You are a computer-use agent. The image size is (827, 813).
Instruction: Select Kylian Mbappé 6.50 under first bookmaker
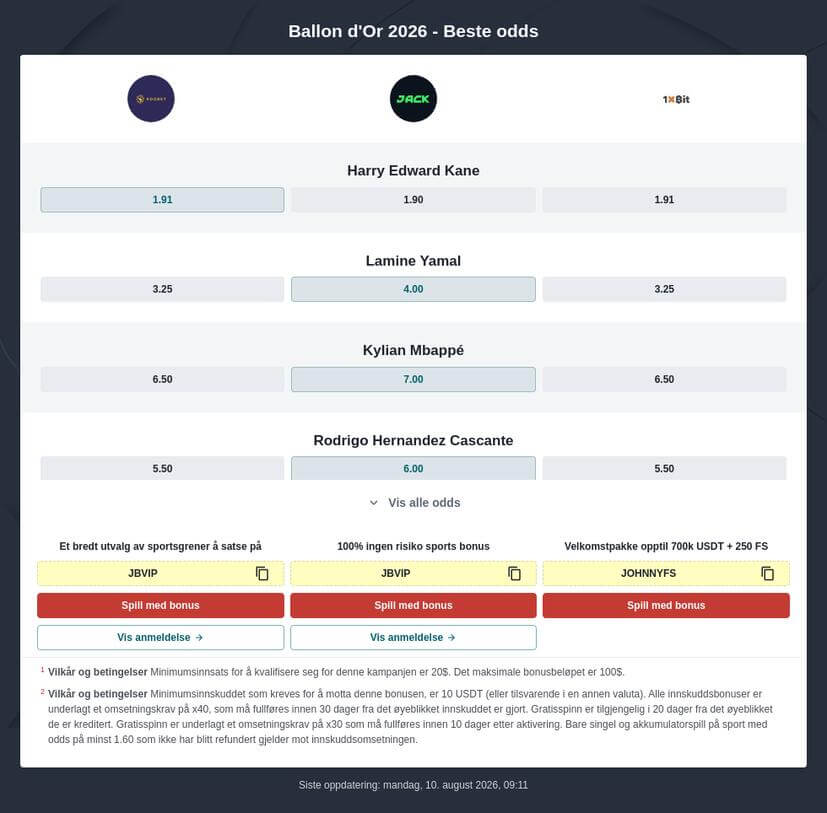[x=162, y=379]
